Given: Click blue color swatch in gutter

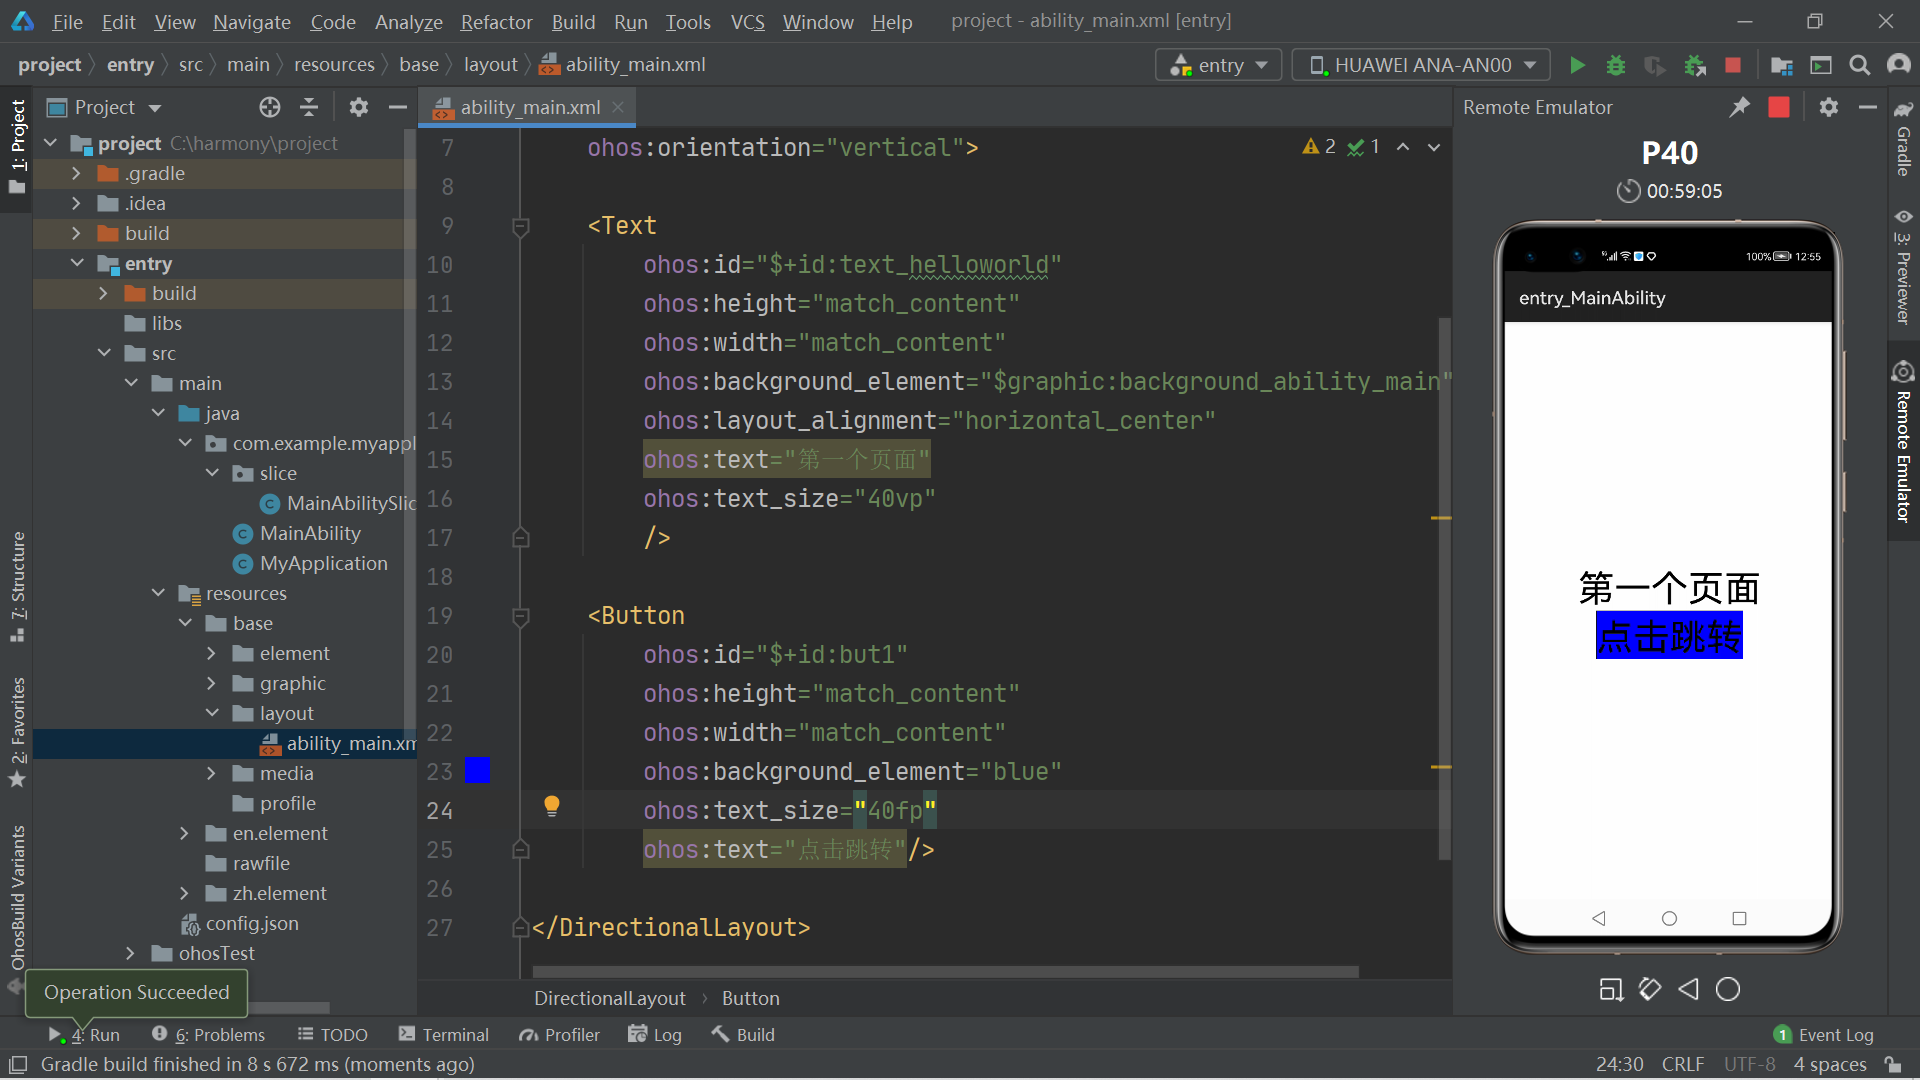Looking at the screenshot, I should (478, 771).
